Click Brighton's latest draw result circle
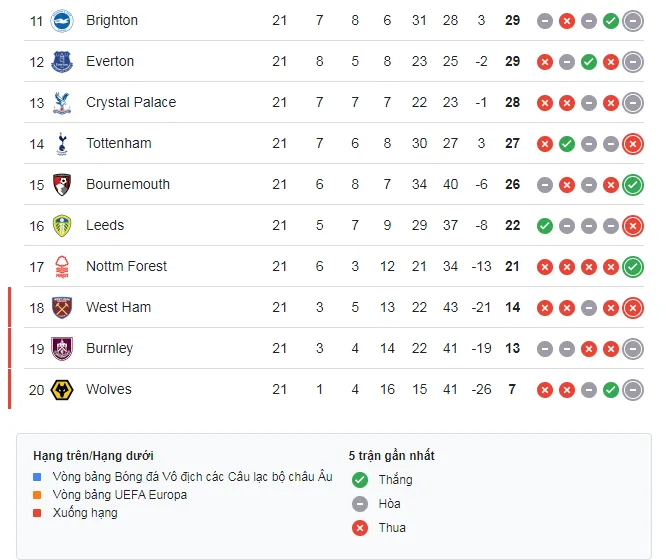The image size is (666, 560). [632, 20]
